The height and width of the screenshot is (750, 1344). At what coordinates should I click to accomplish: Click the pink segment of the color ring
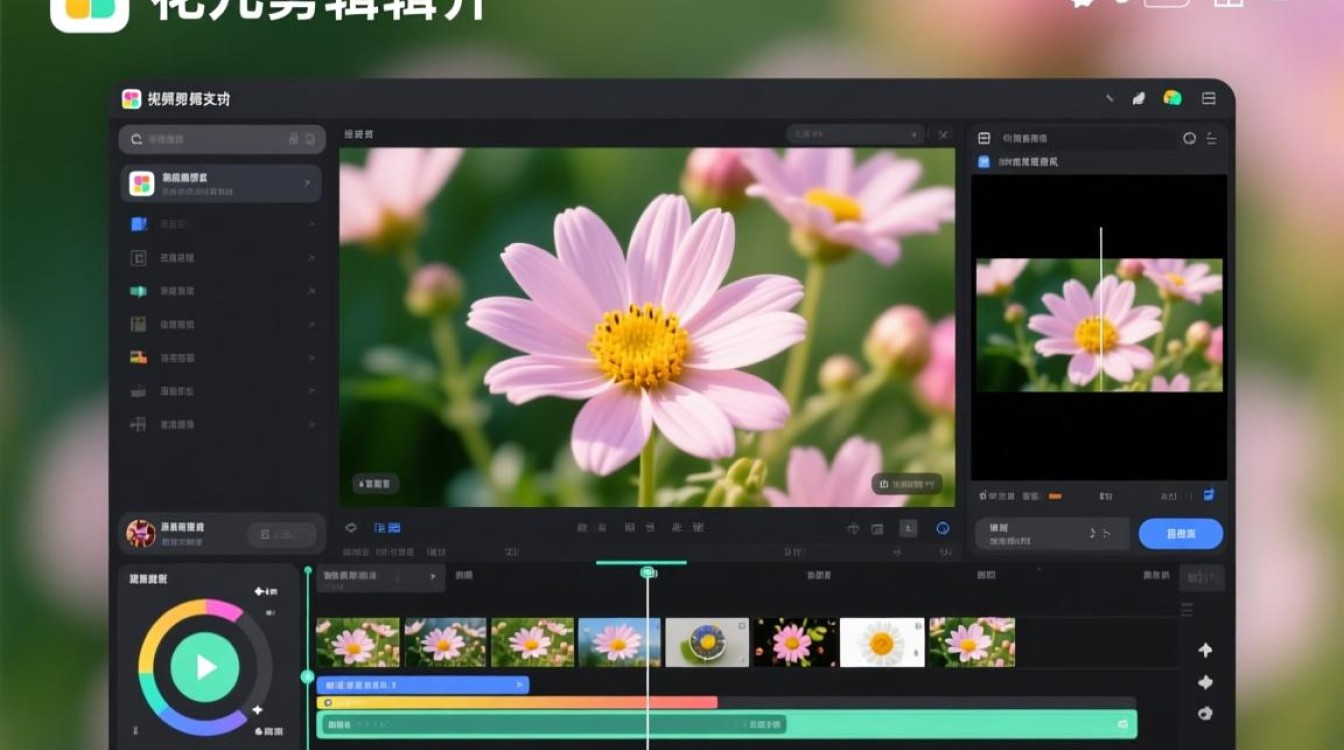(x=226, y=608)
